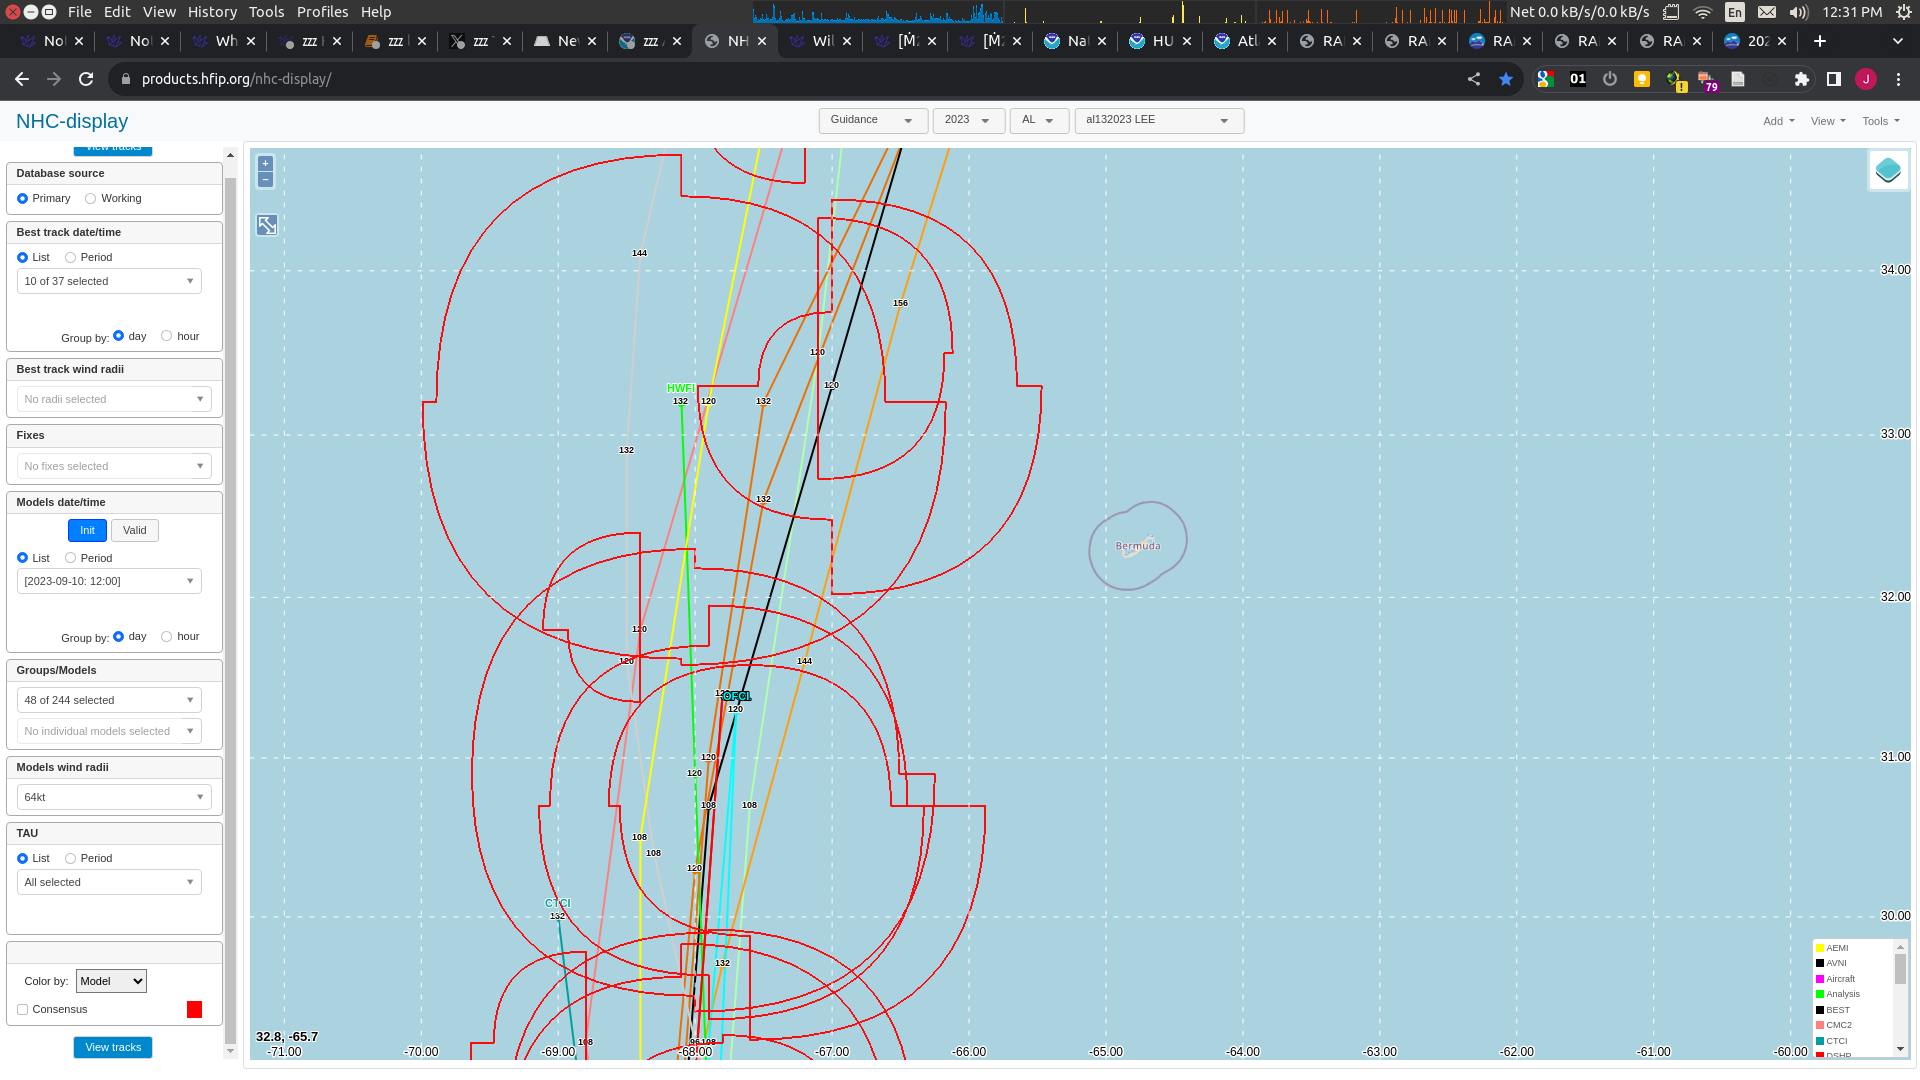Click the red consensus color swatch
The image size is (1920, 1080).
click(194, 1010)
